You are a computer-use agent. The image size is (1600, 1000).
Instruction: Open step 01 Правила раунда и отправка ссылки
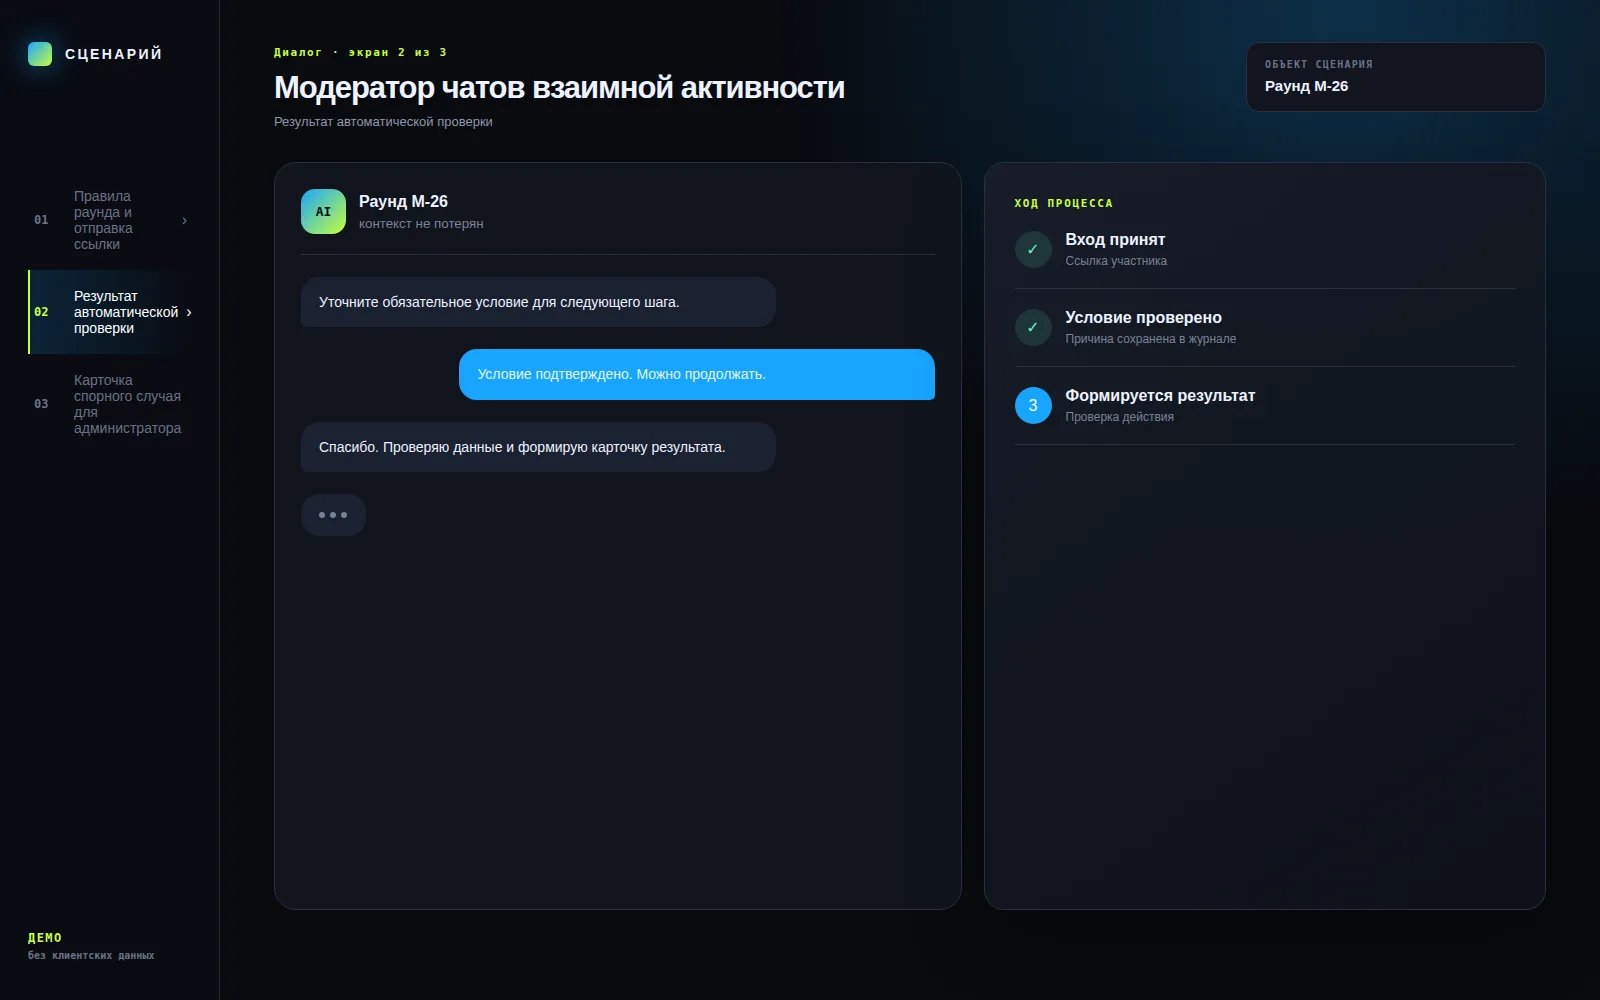coord(111,220)
